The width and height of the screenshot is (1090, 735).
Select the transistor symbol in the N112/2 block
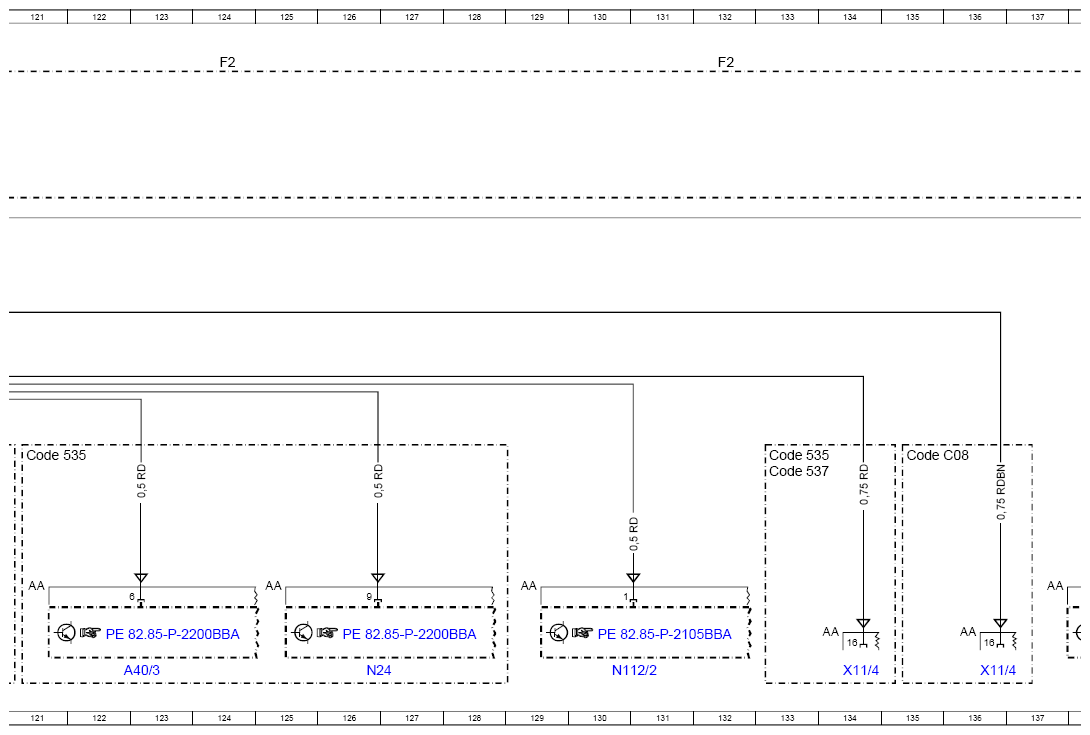pyautogui.click(x=558, y=633)
